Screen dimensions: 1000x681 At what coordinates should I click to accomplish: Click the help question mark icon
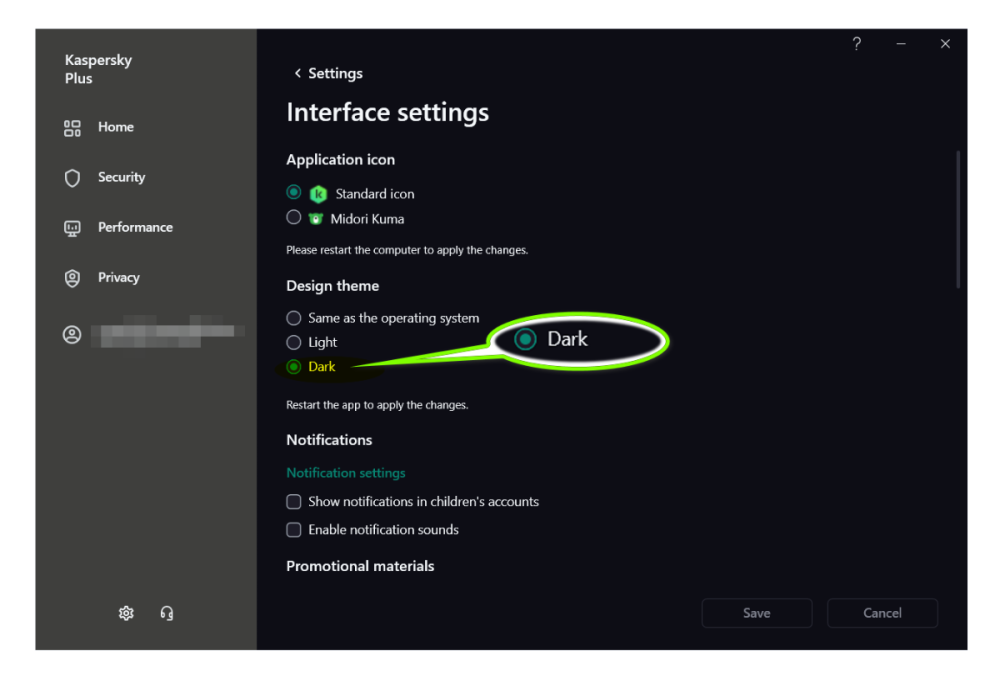click(x=857, y=44)
